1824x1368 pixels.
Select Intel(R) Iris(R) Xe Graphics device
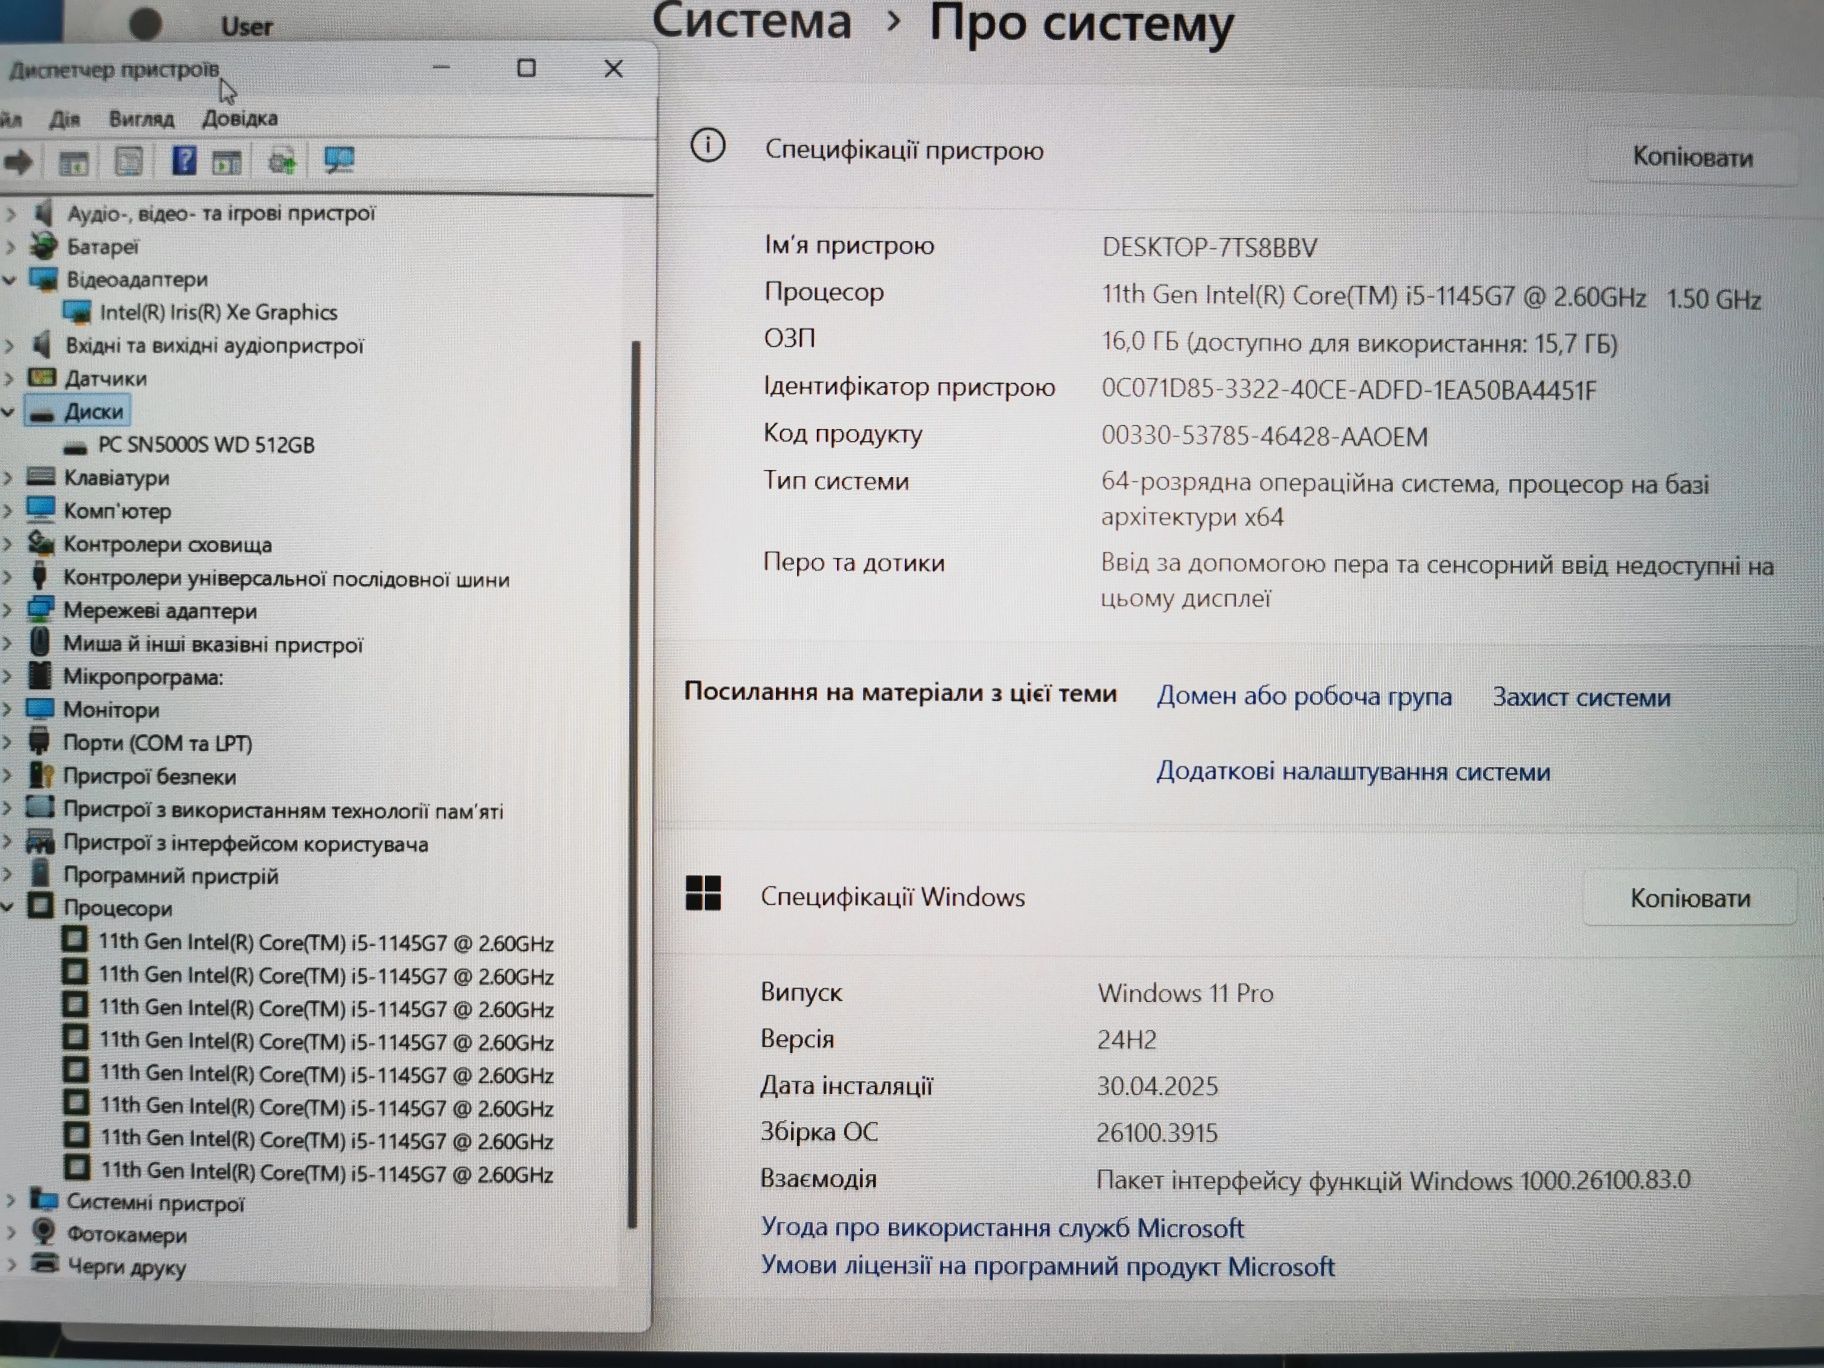218,312
